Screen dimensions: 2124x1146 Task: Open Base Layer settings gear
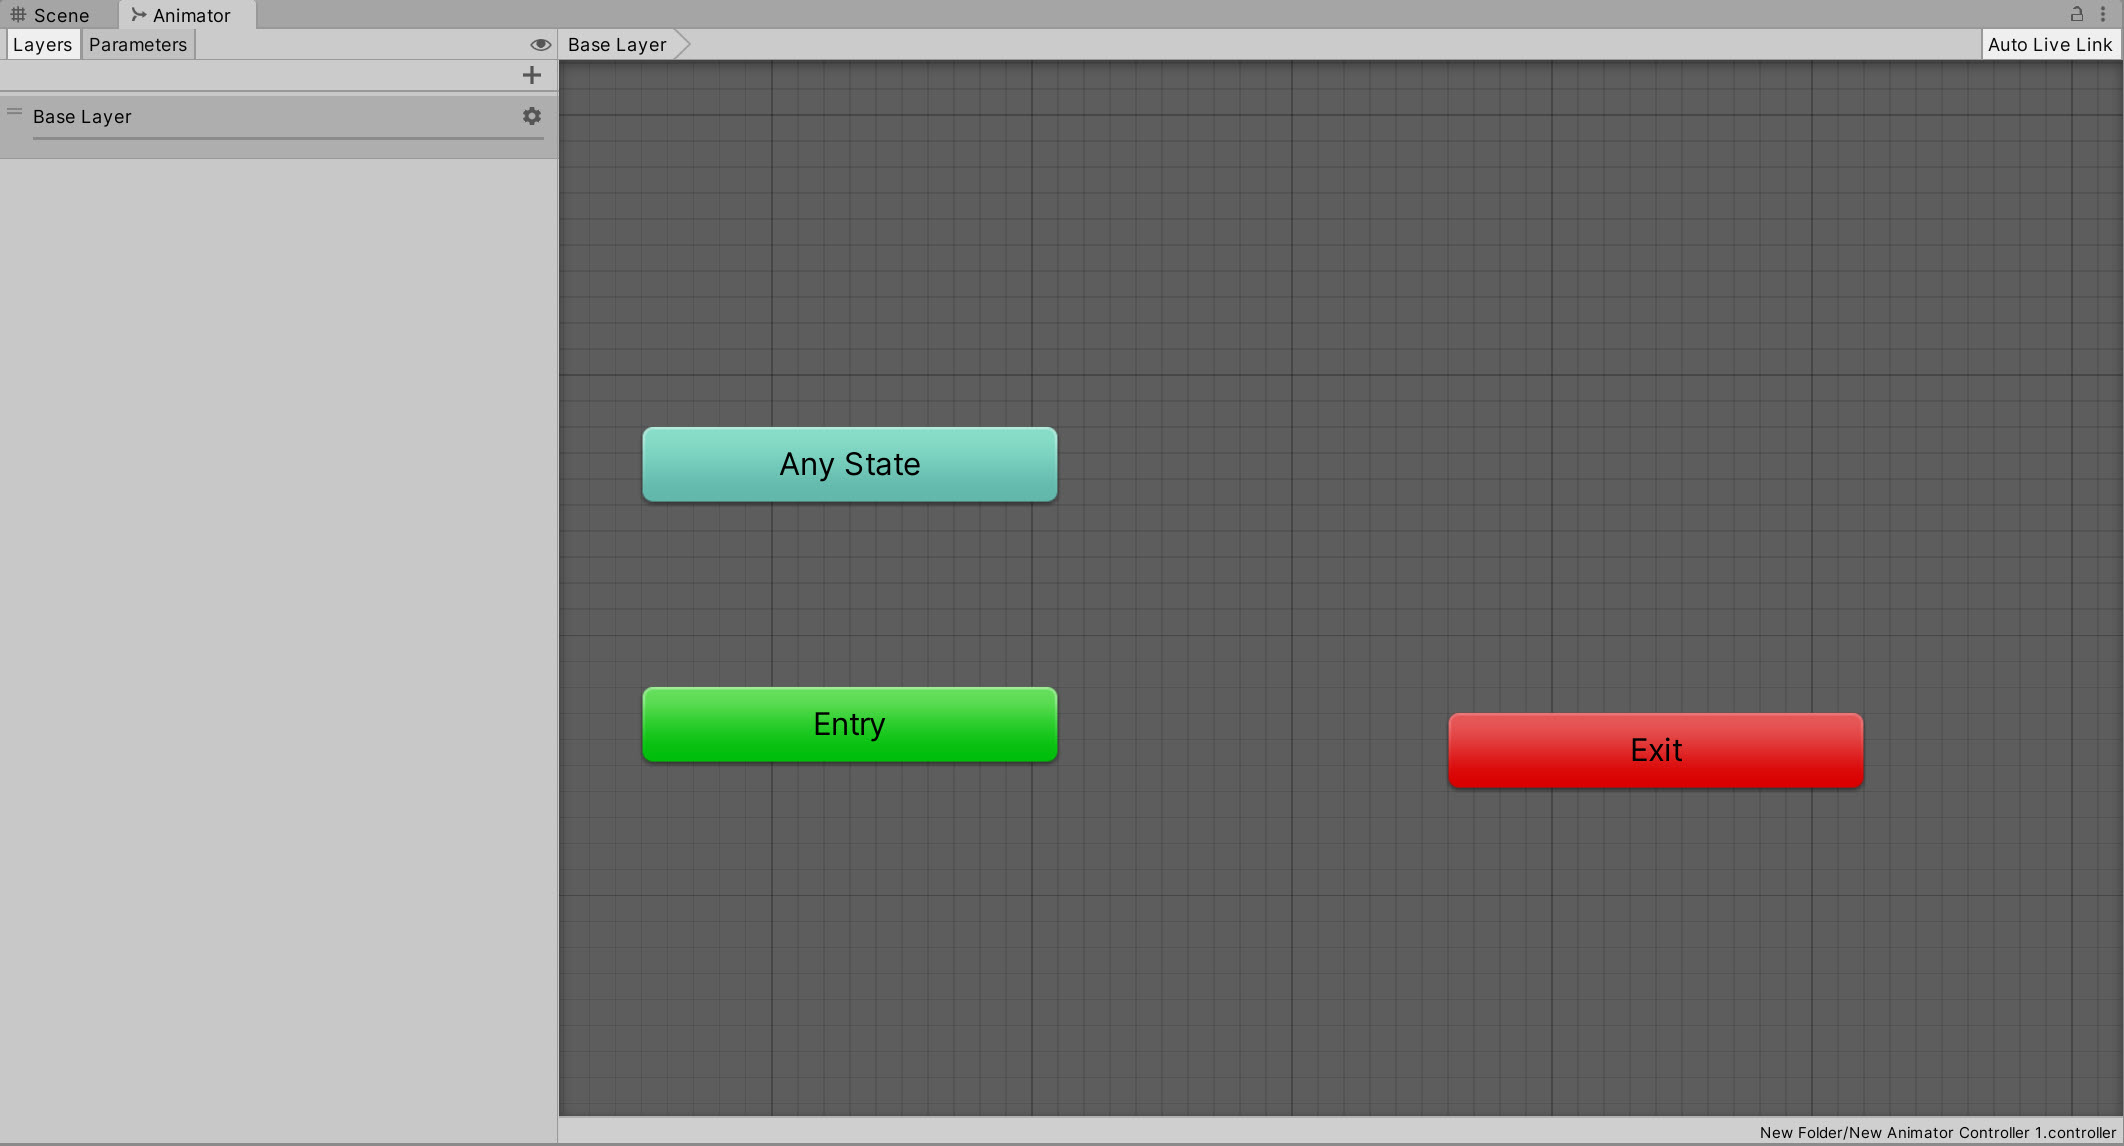[x=532, y=116]
